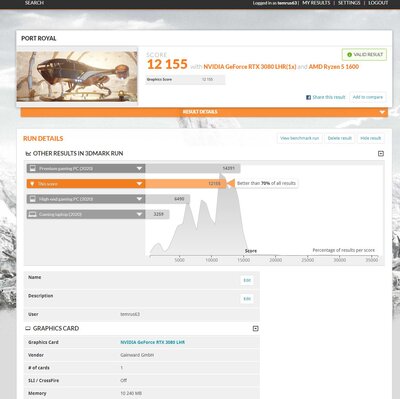Click Edit button in Name row
Viewport: 400px width, 399px height.
[x=247, y=280]
